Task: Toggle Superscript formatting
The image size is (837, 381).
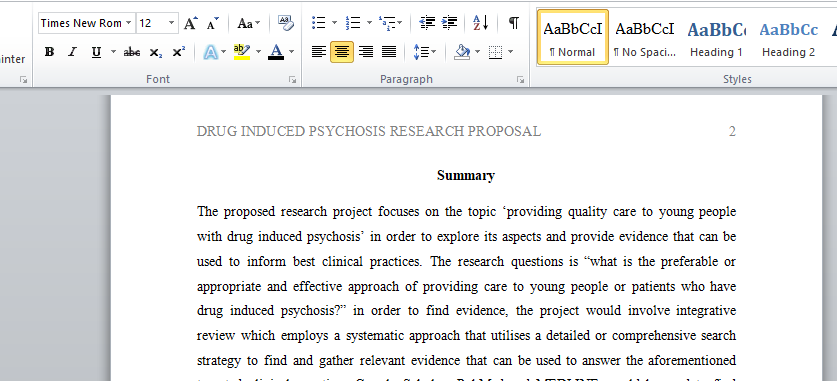Action: (x=179, y=52)
